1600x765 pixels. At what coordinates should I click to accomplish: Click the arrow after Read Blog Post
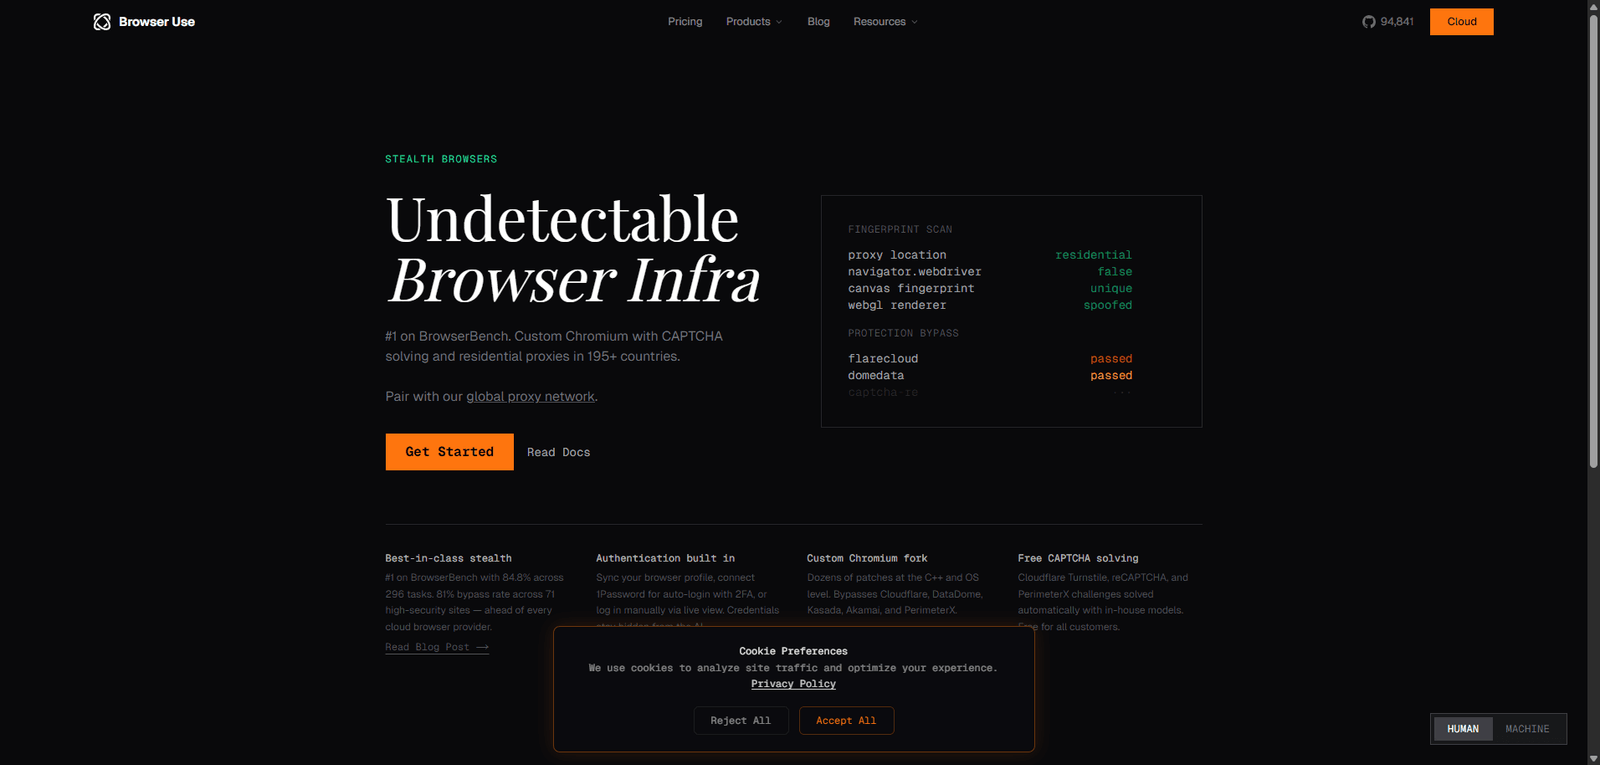coord(483,647)
